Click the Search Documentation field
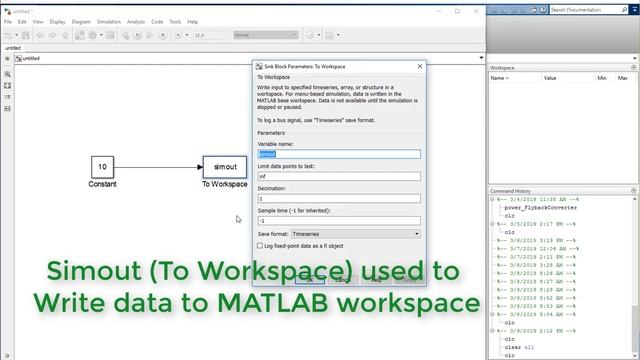Image resolution: width=640 pixels, height=360 pixels. [585, 9]
